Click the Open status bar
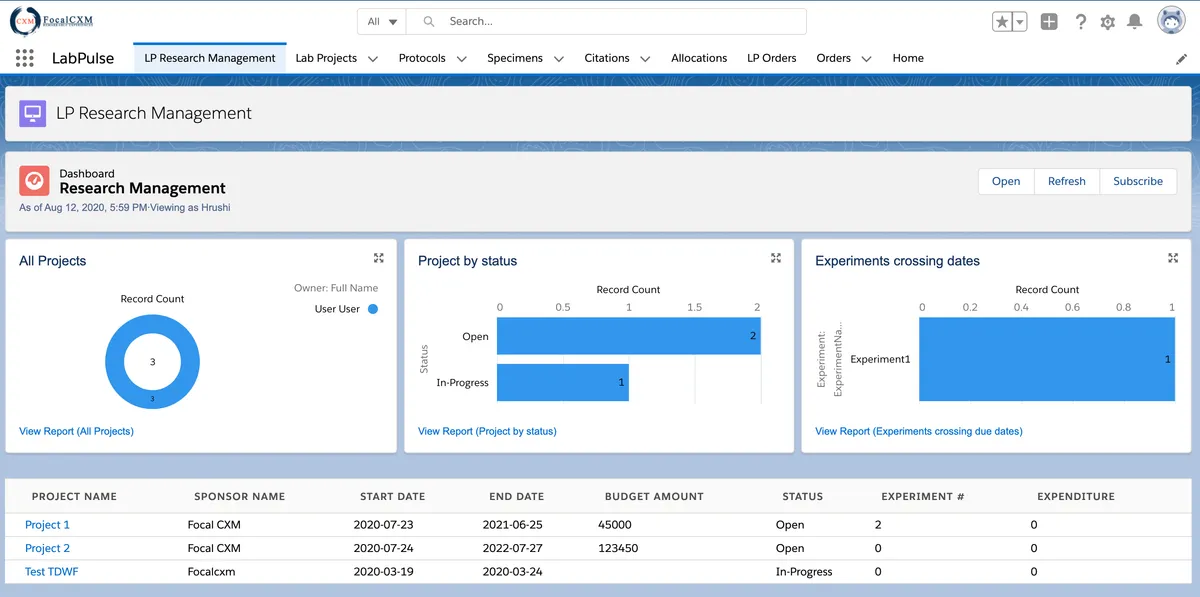 click(628, 336)
